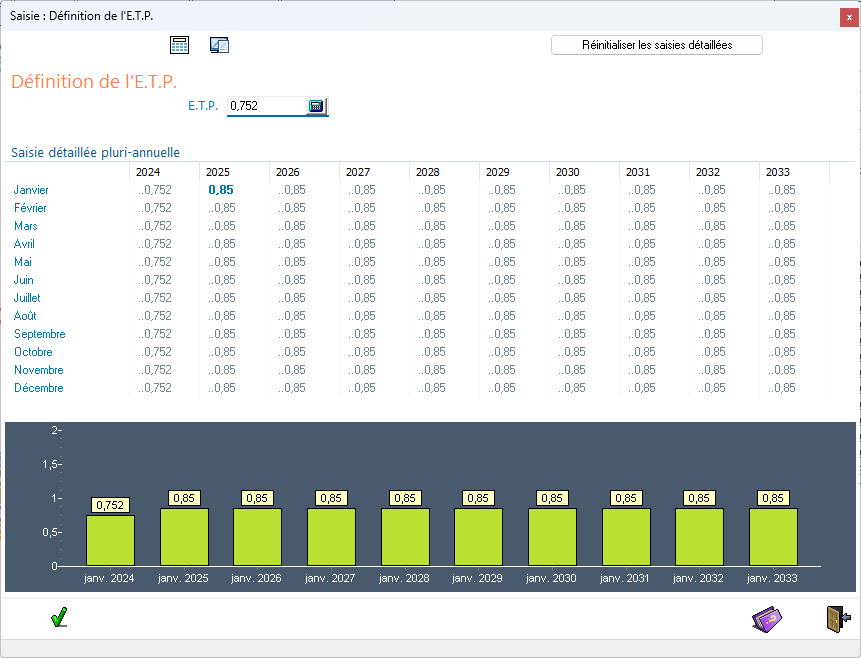Click the janv. 2026 axis label
This screenshot has width=861, height=658.
[256, 578]
